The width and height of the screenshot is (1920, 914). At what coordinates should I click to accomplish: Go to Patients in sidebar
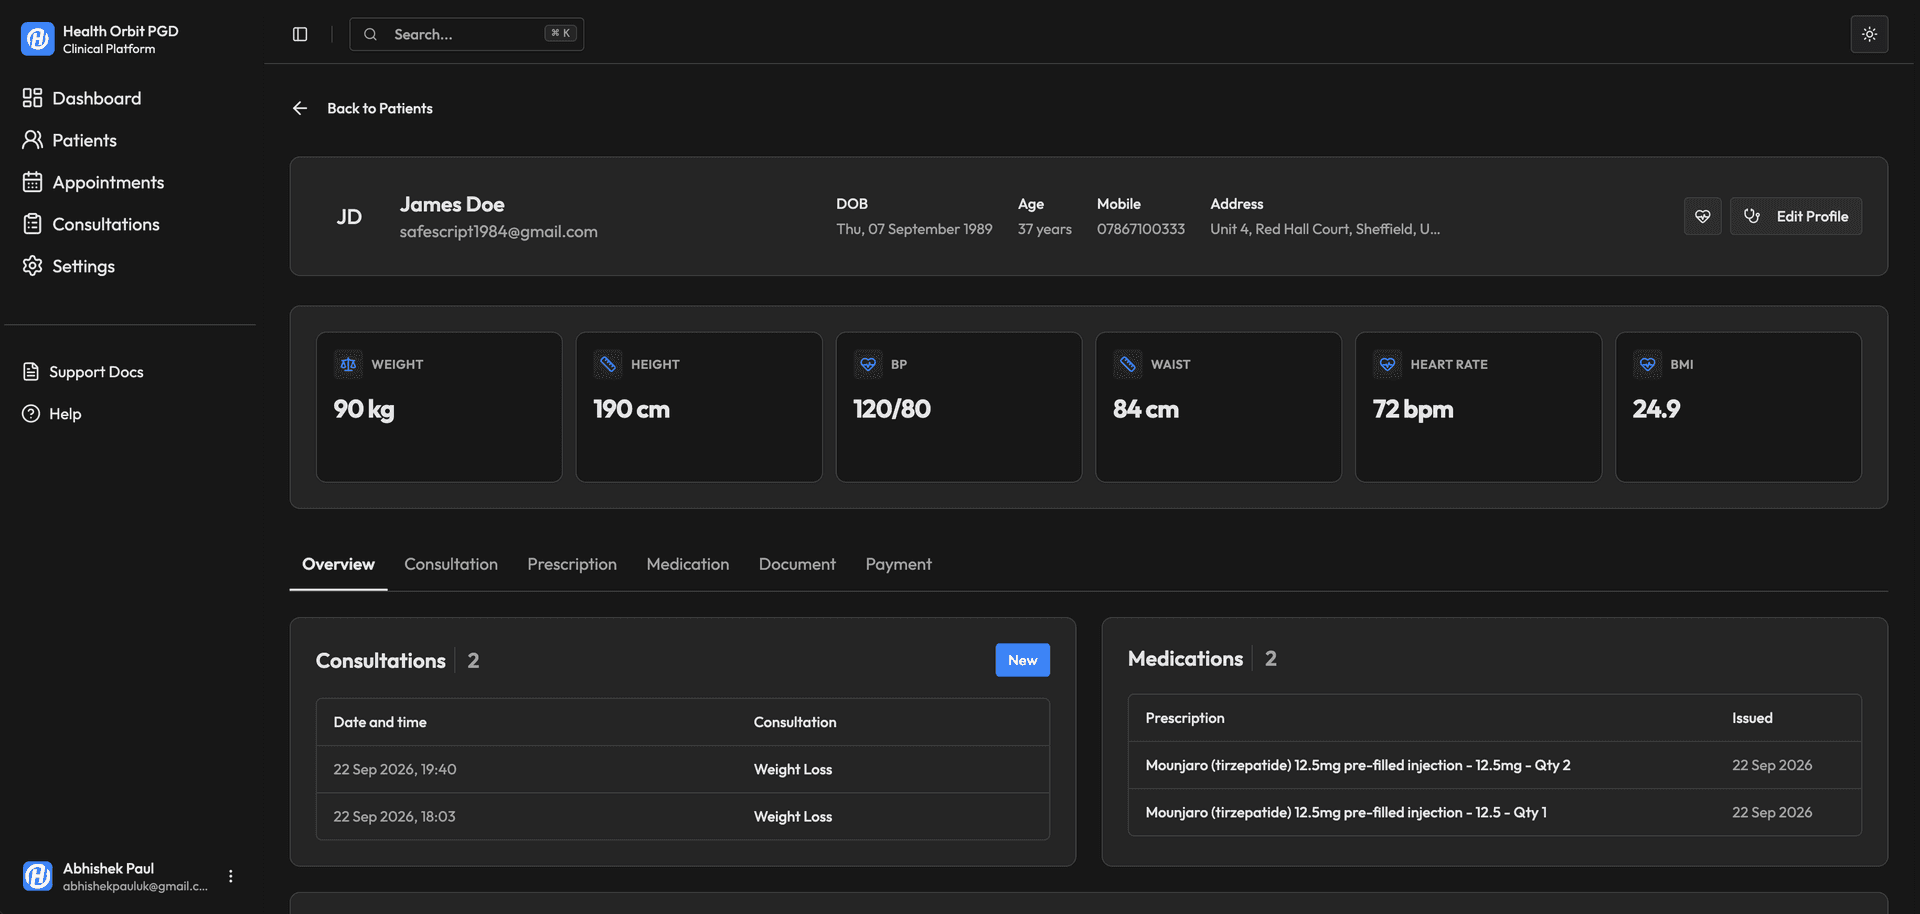click(70, 140)
